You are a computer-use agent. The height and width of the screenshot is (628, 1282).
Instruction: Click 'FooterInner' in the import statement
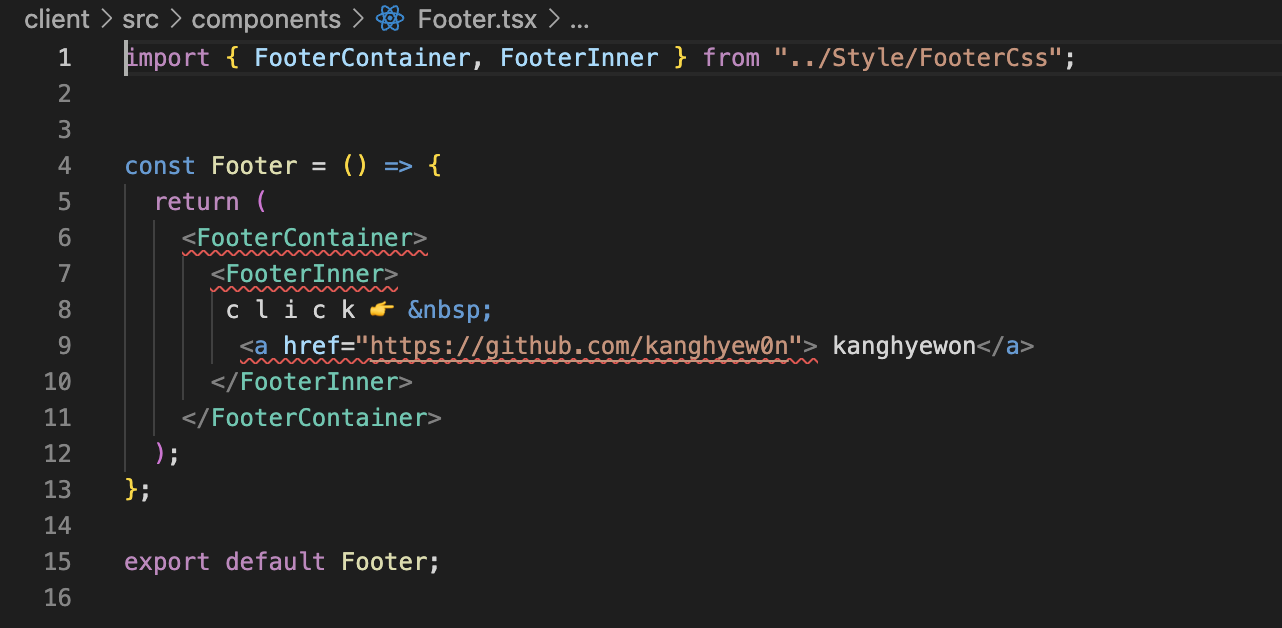click(579, 58)
